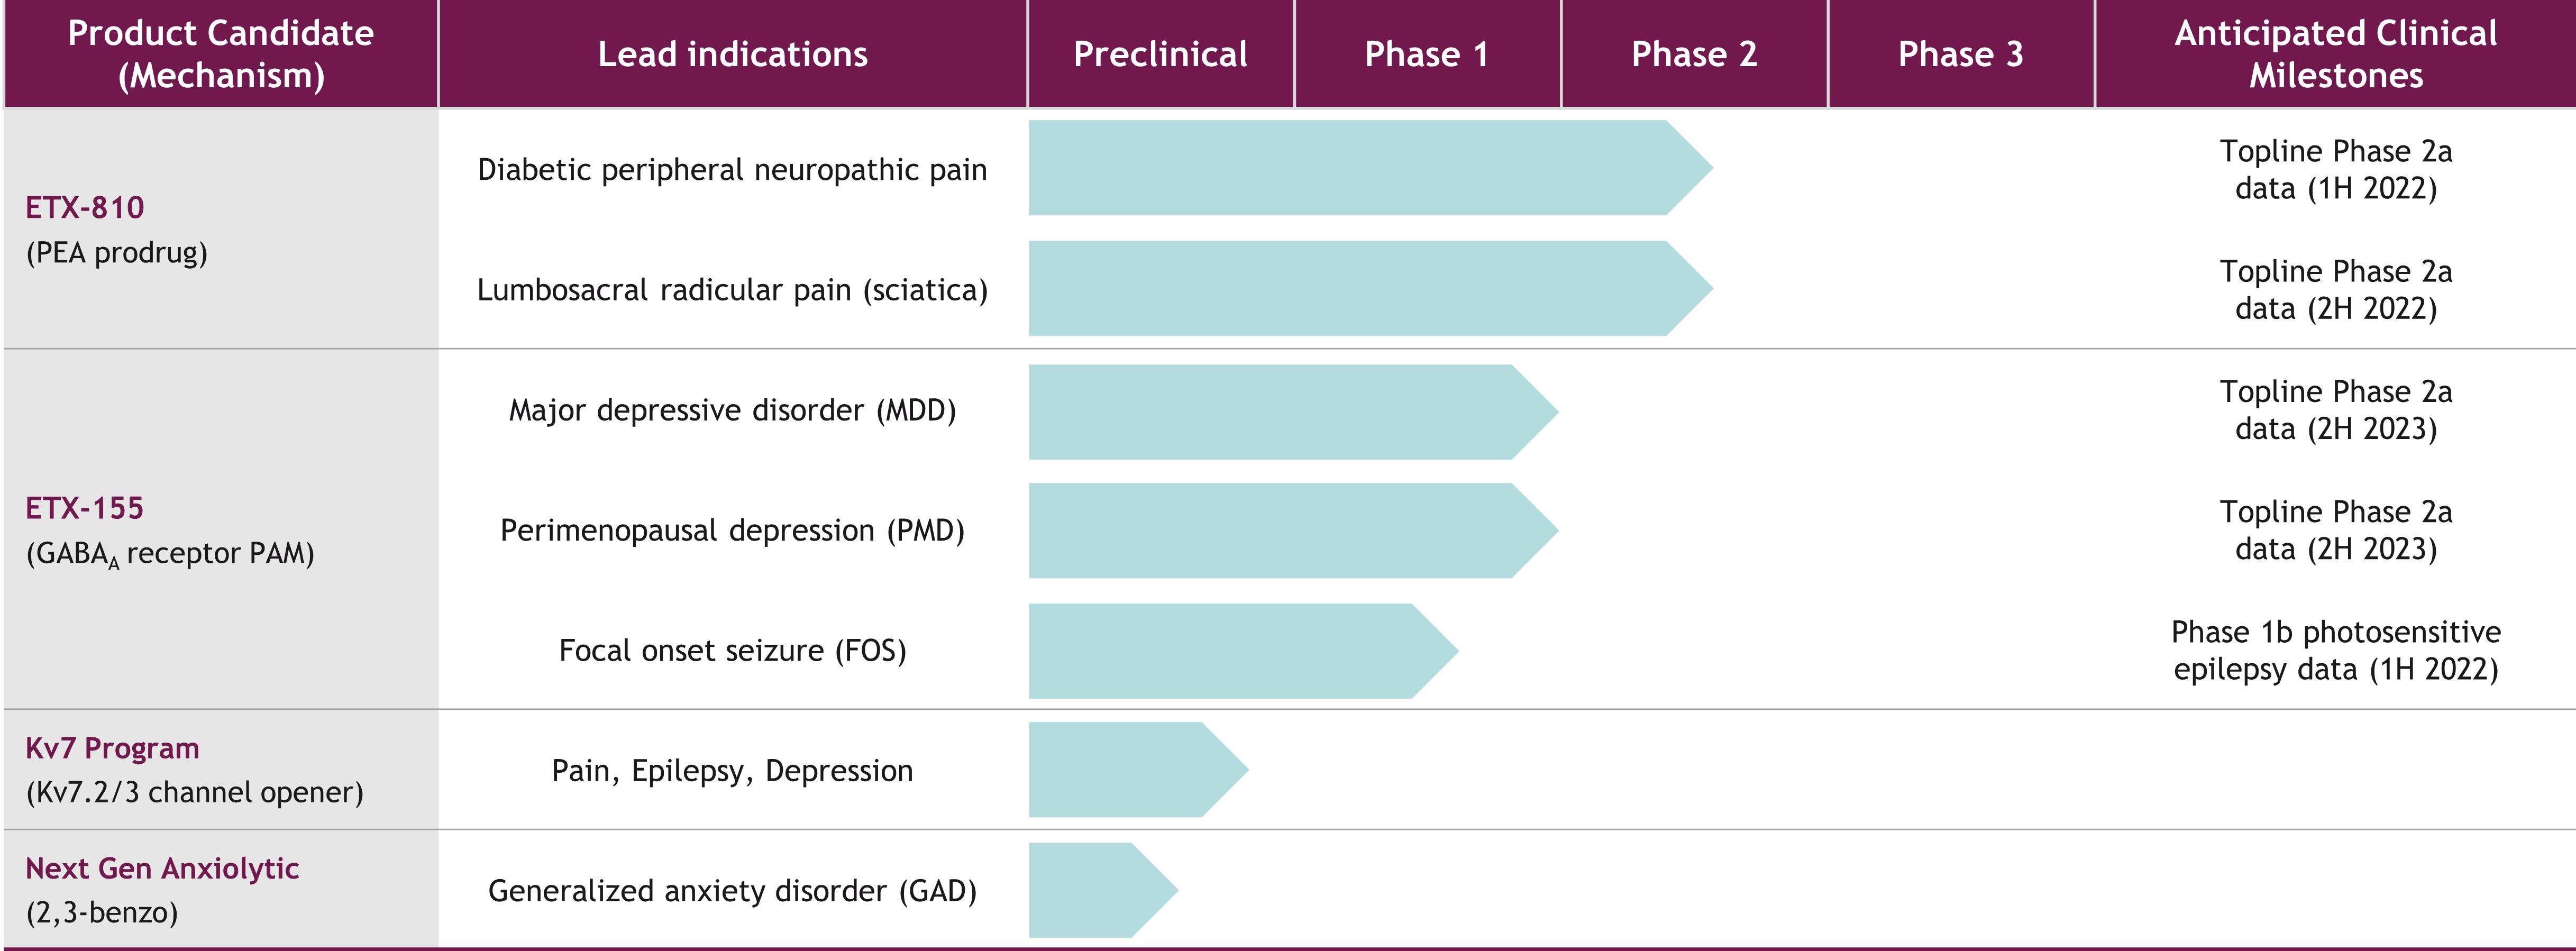Image resolution: width=2576 pixels, height=951 pixels.
Task: Click the Major depressive disorder progress arrow
Action: coord(1294,412)
